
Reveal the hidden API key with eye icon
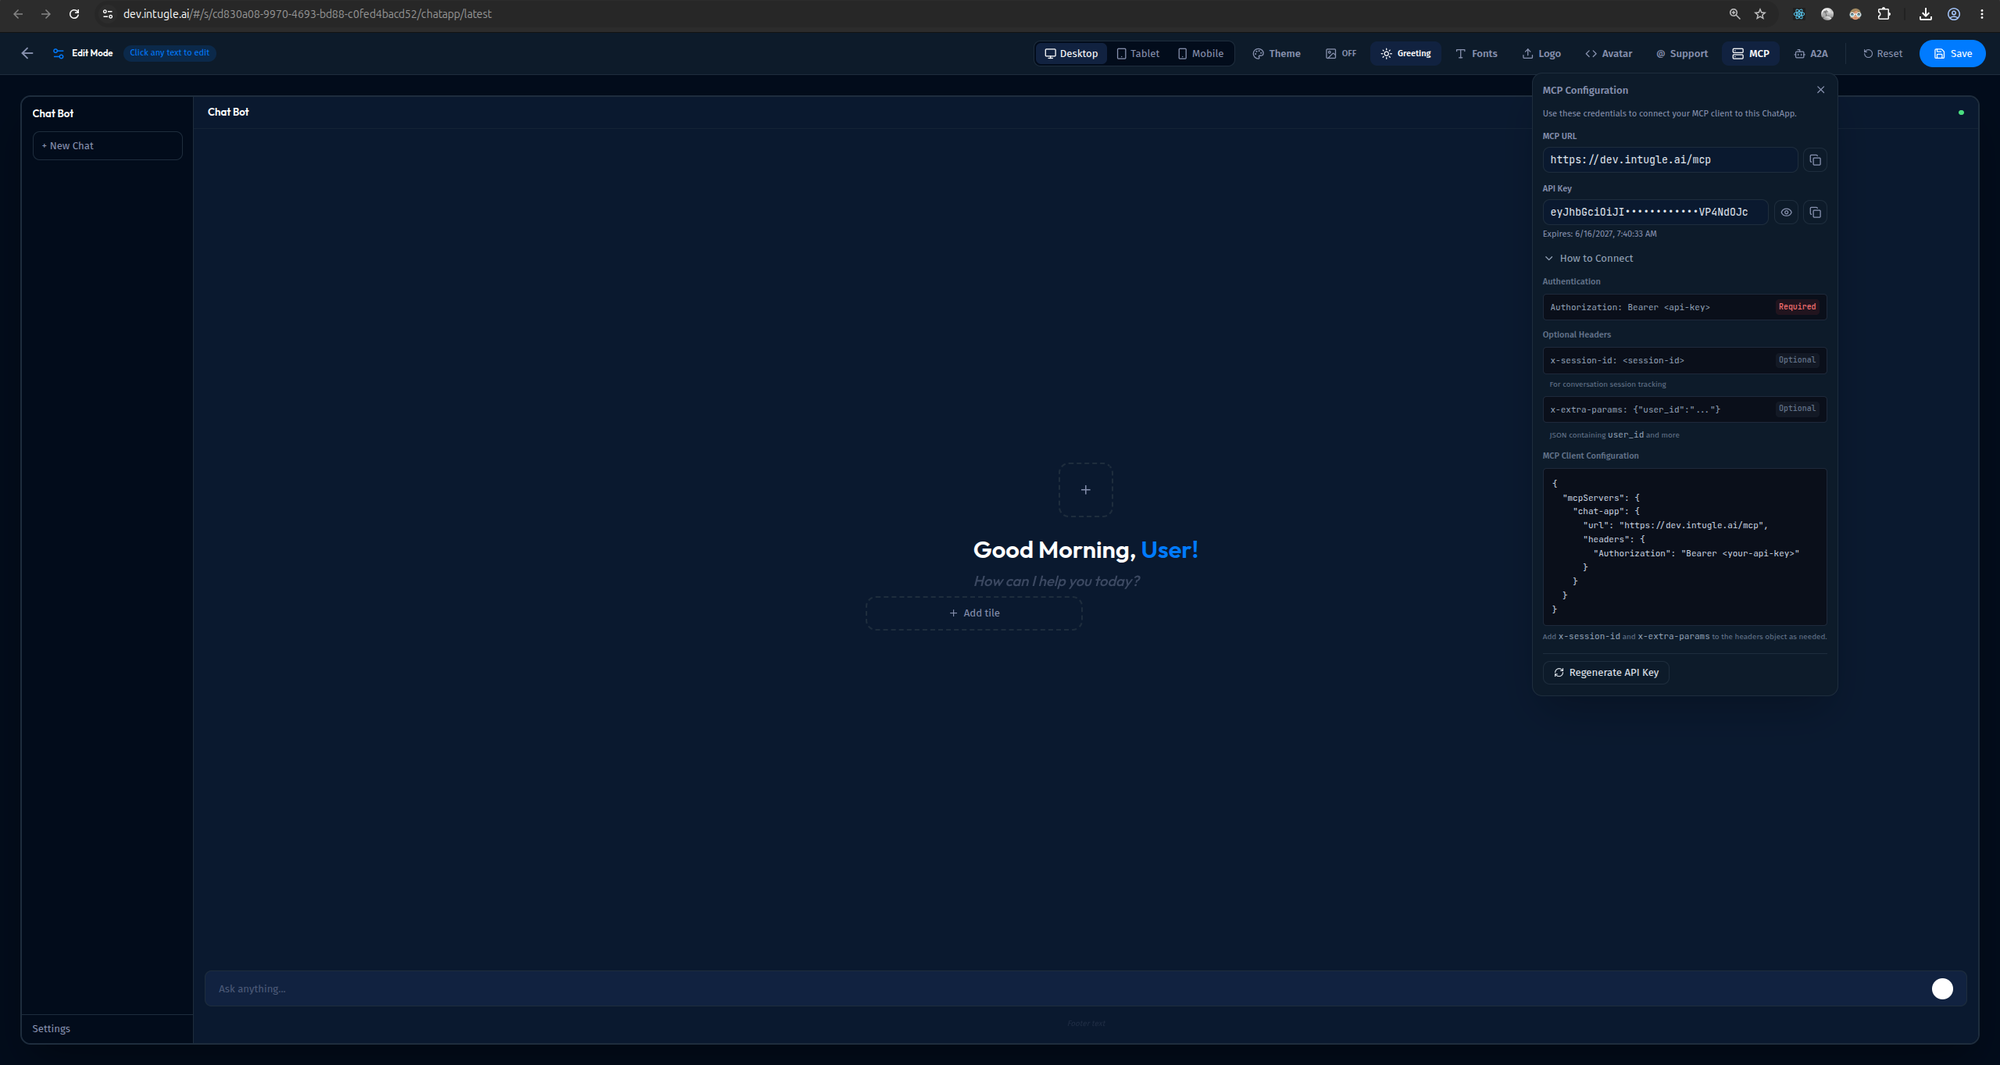coord(1786,212)
